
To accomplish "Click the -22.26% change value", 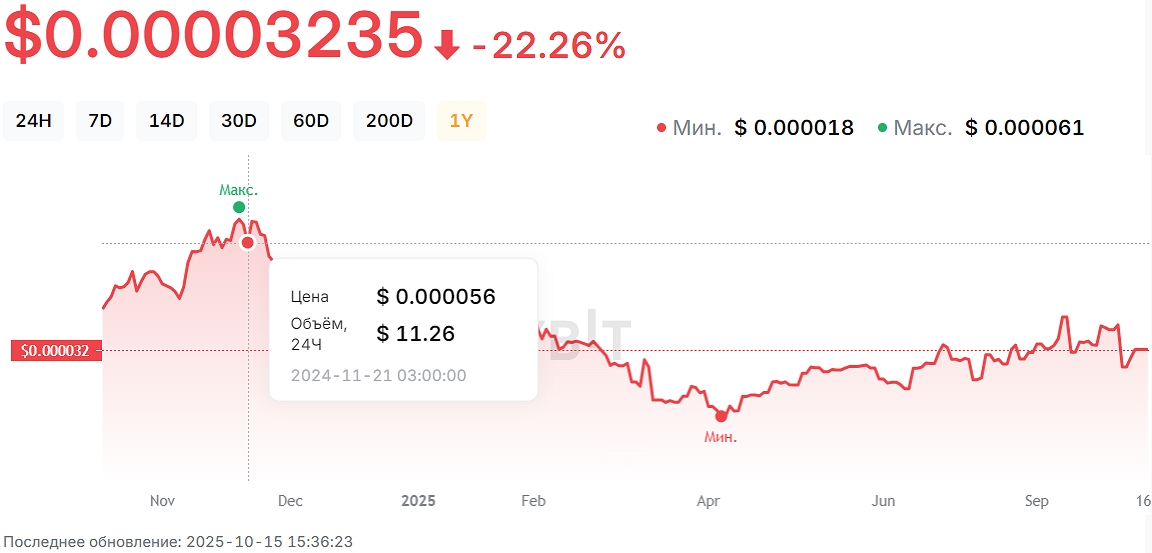I will click(548, 45).
